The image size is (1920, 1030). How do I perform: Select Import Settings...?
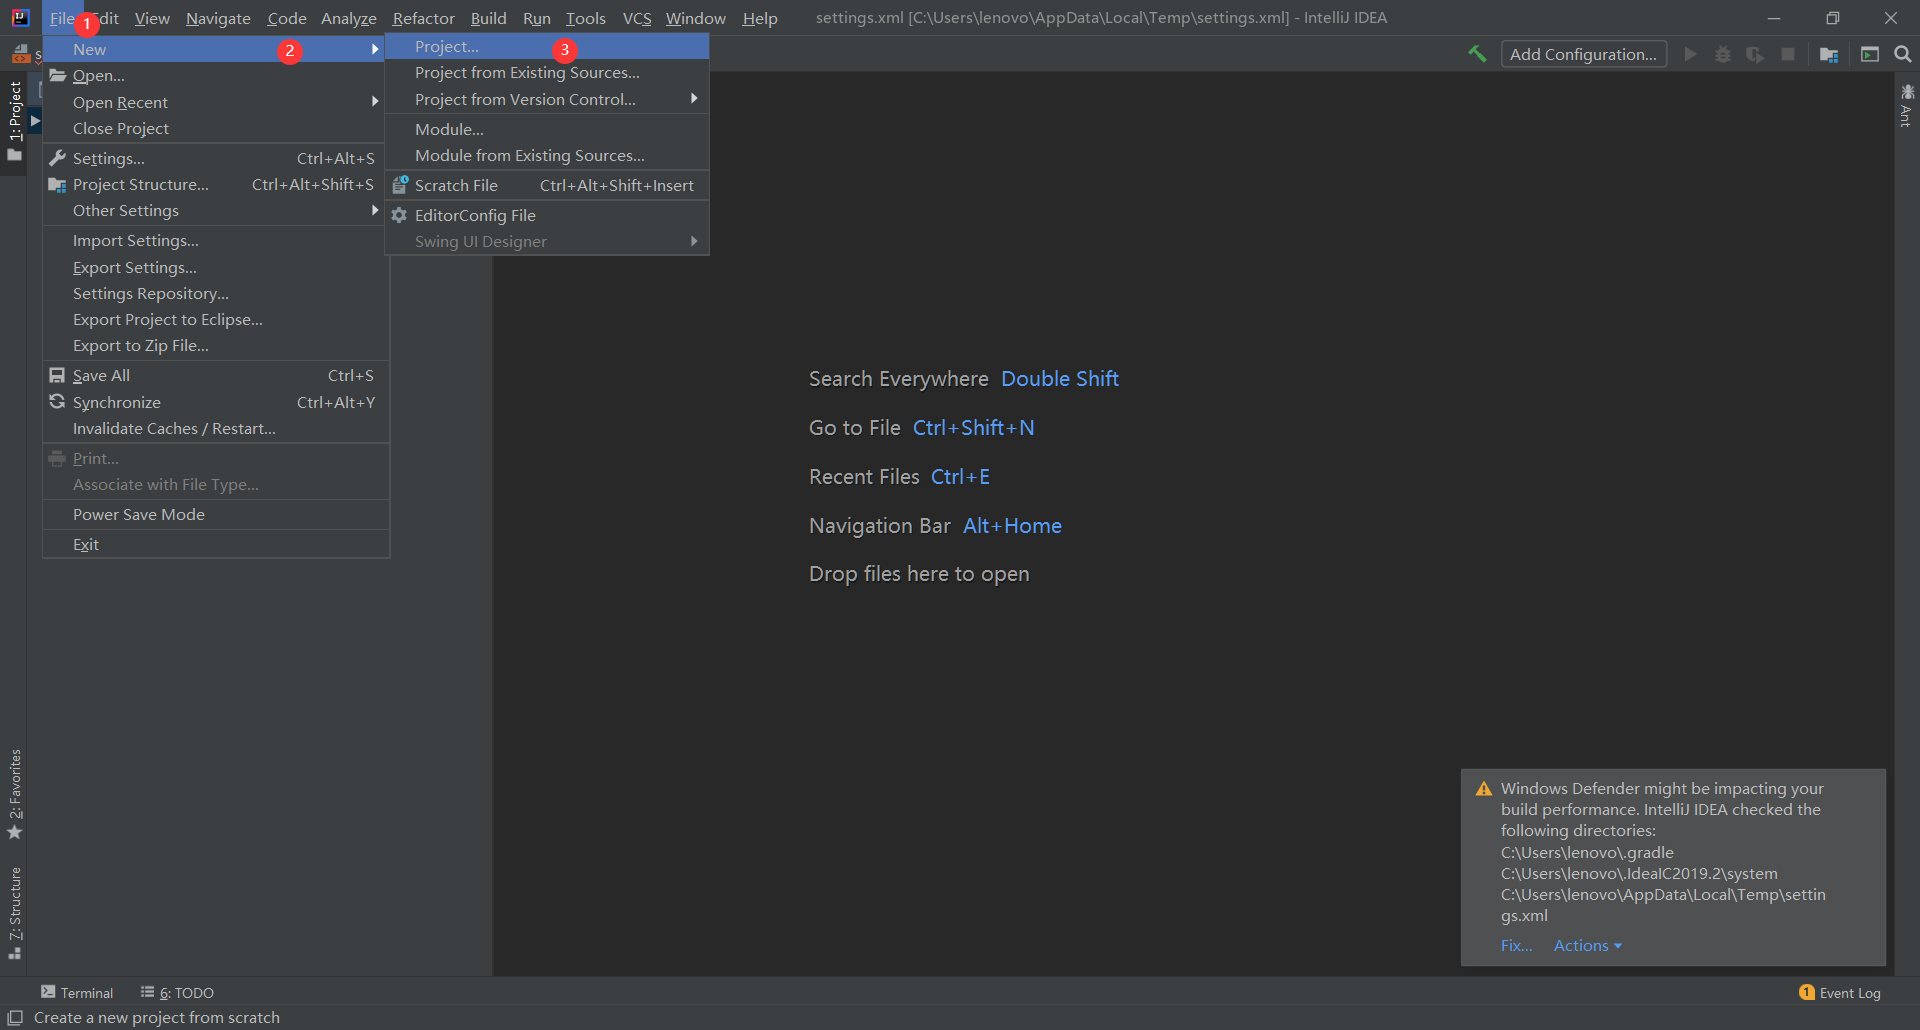pyautogui.click(x=215, y=241)
